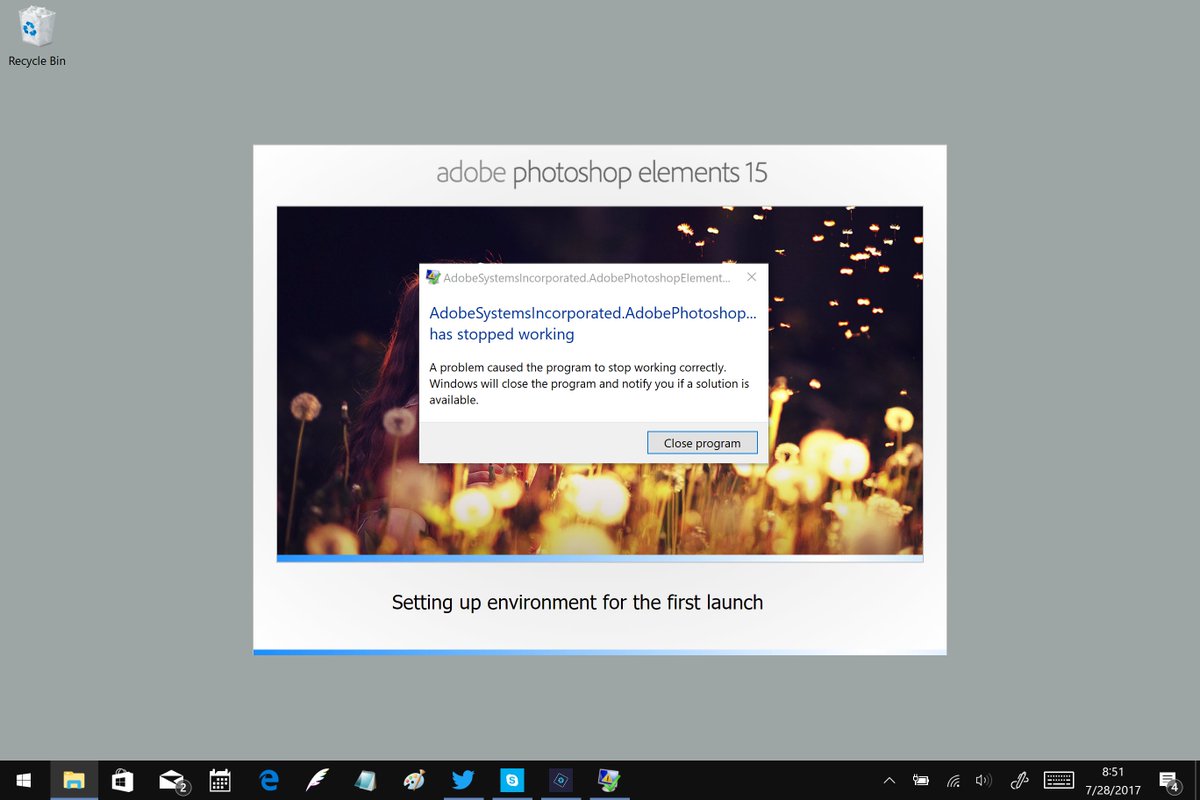Open the Calendar app in taskbar
The width and height of the screenshot is (1200, 800).
point(220,780)
